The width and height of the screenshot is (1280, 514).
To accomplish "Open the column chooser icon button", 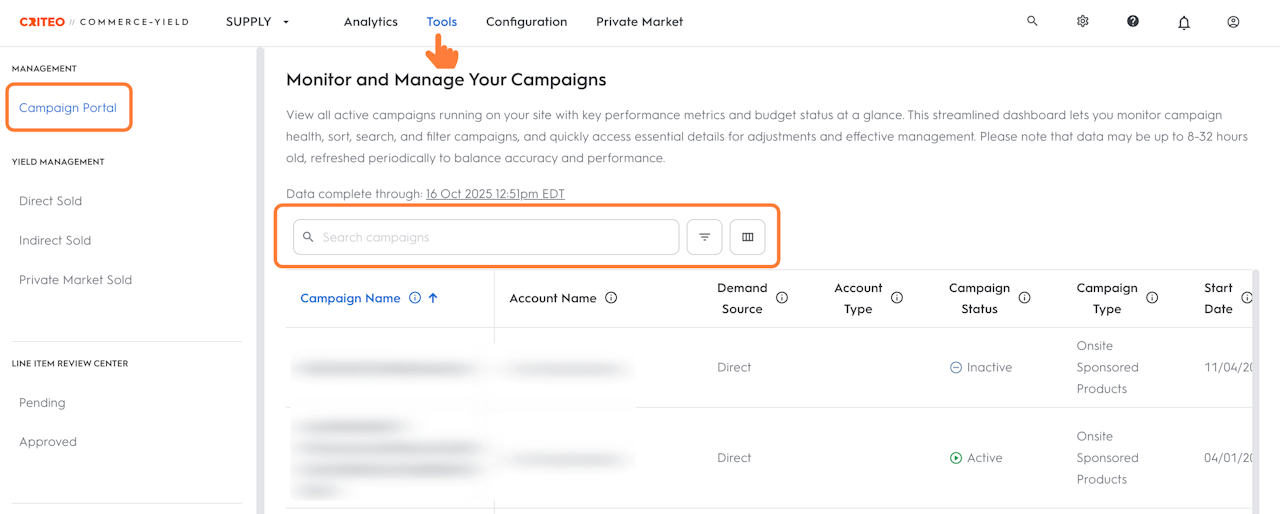I will pos(747,237).
